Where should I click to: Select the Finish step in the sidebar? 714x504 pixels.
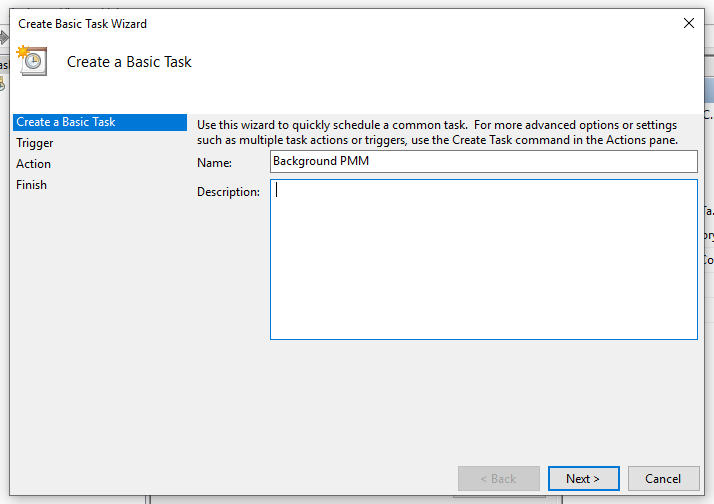31,185
